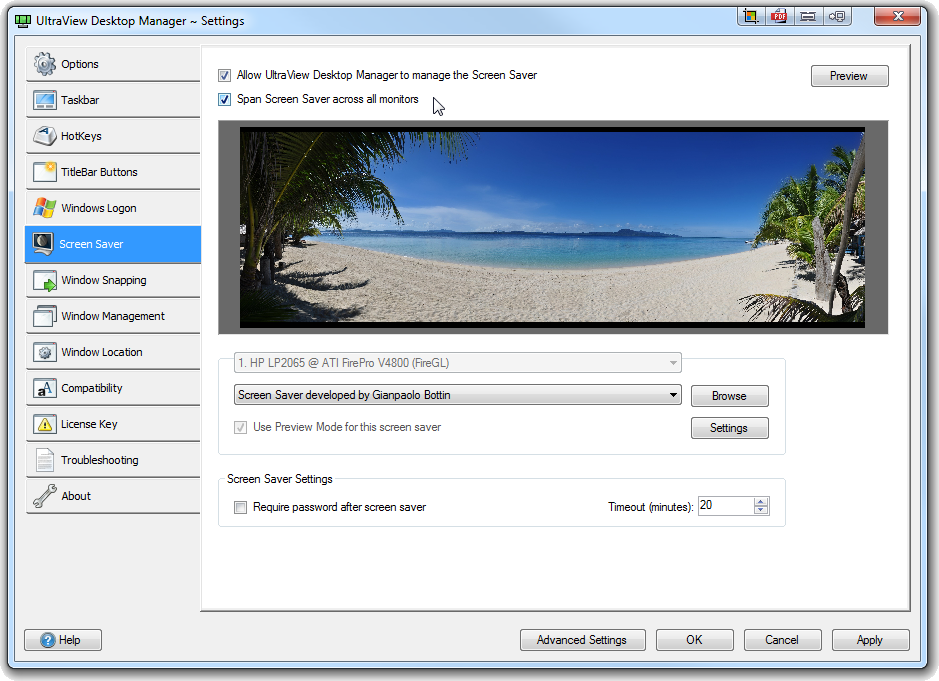Open the Window Location page

point(113,352)
